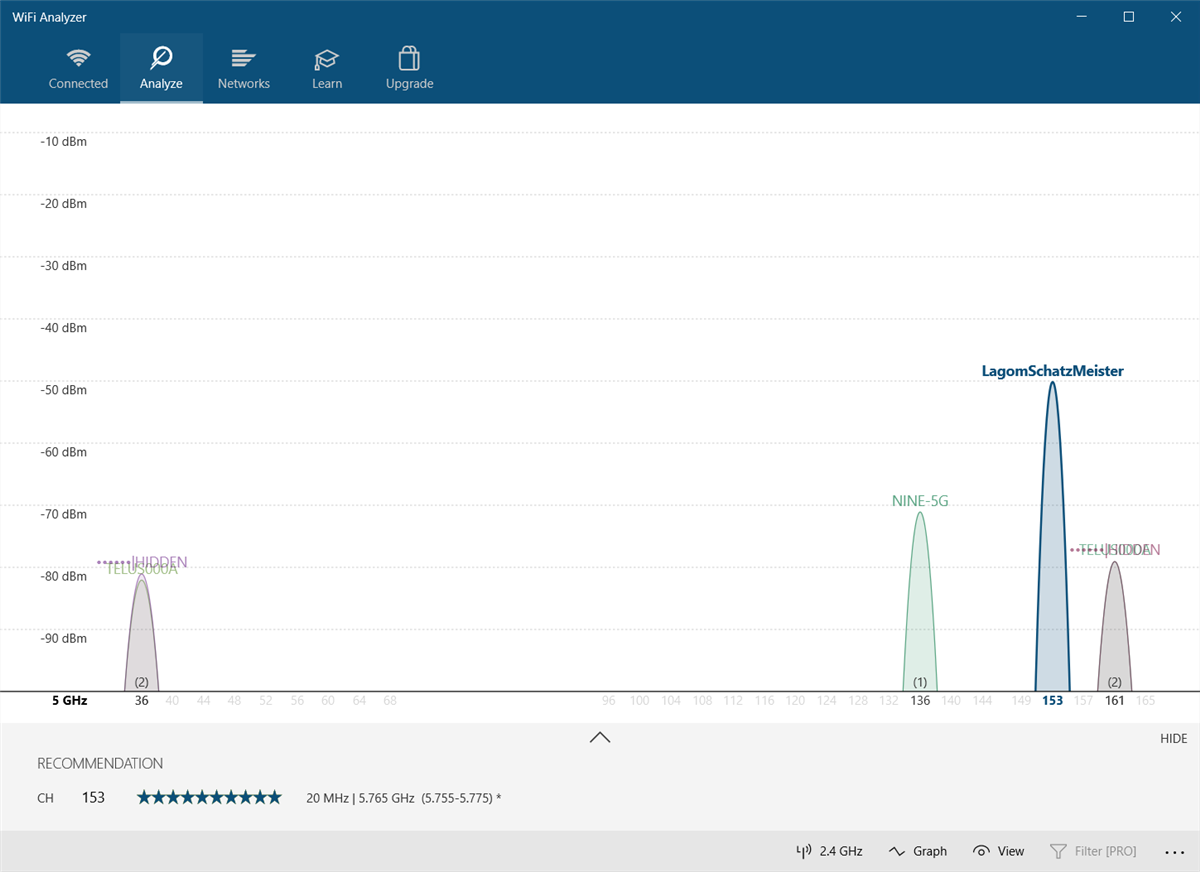This screenshot has width=1200, height=872.
Task: Expand Filter [PRO] options
Action: point(1094,851)
